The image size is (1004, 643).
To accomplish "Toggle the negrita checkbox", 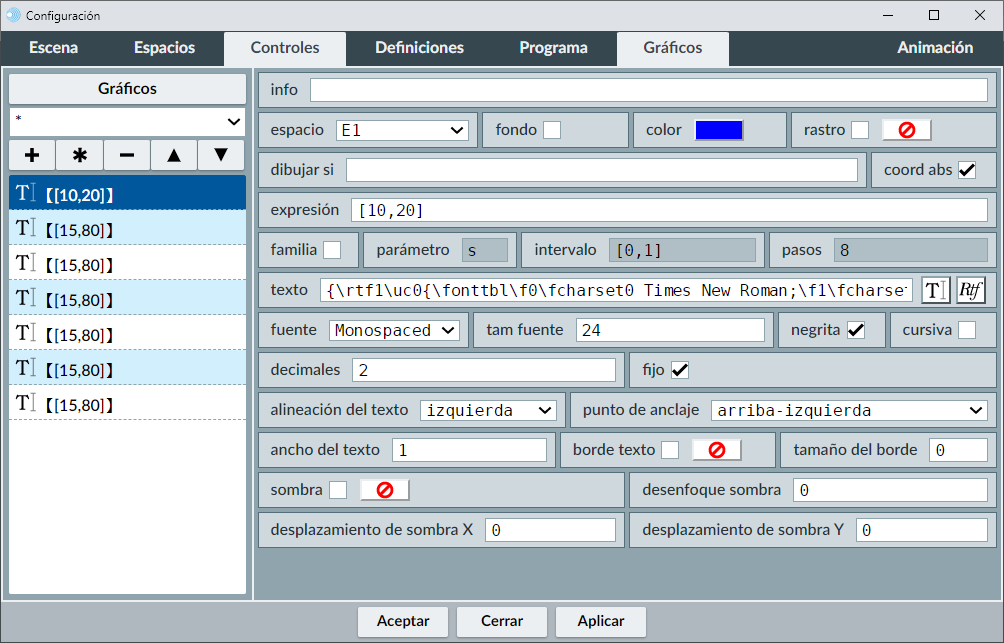I will (x=855, y=330).
